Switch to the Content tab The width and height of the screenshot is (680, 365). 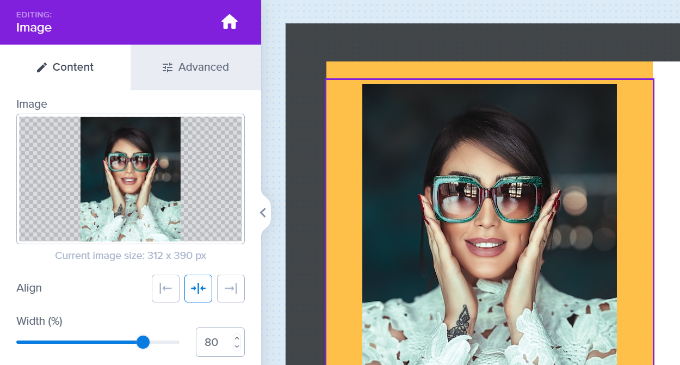pyautogui.click(x=65, y=67)
